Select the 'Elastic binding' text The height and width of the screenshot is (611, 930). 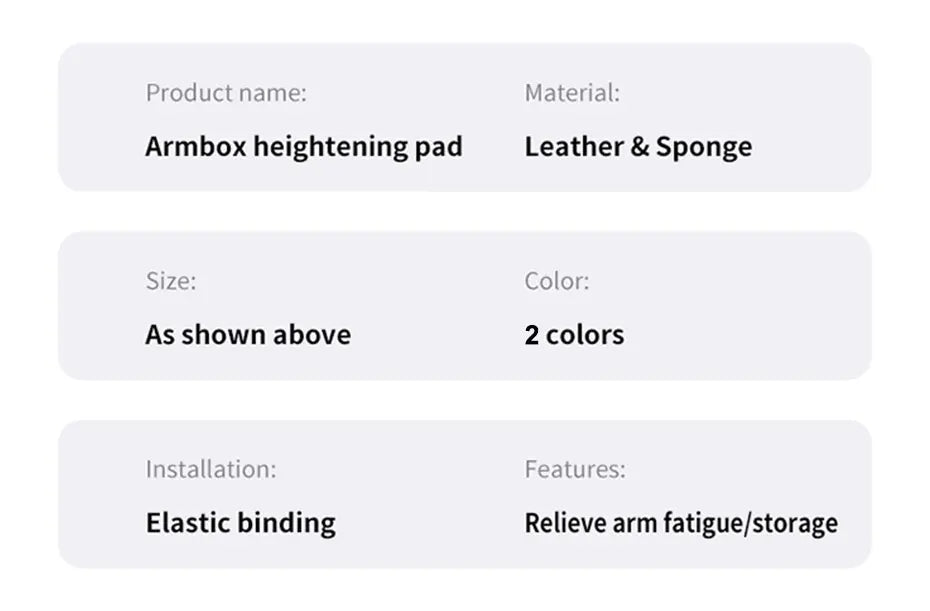point(240,523)
